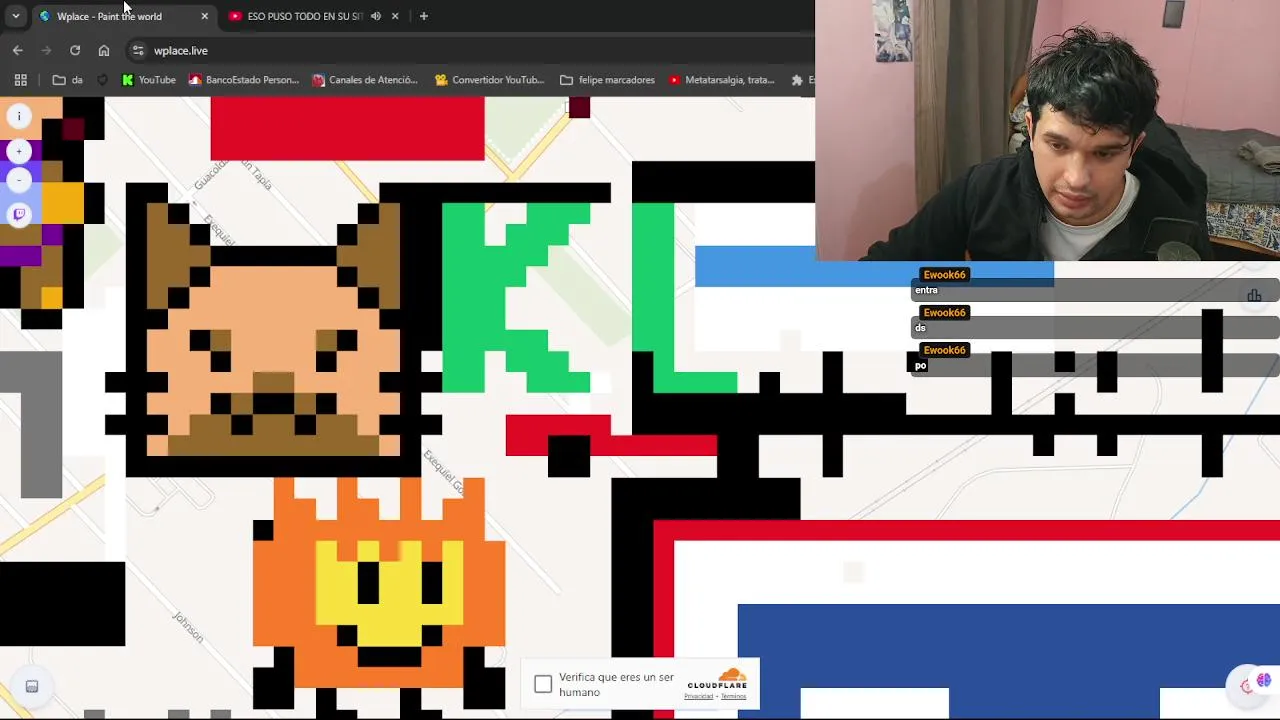The height and width of the screenshot is (720, 1280).
Task: Click the orange flame pixel art's yellow face
Action: point(389,592)
